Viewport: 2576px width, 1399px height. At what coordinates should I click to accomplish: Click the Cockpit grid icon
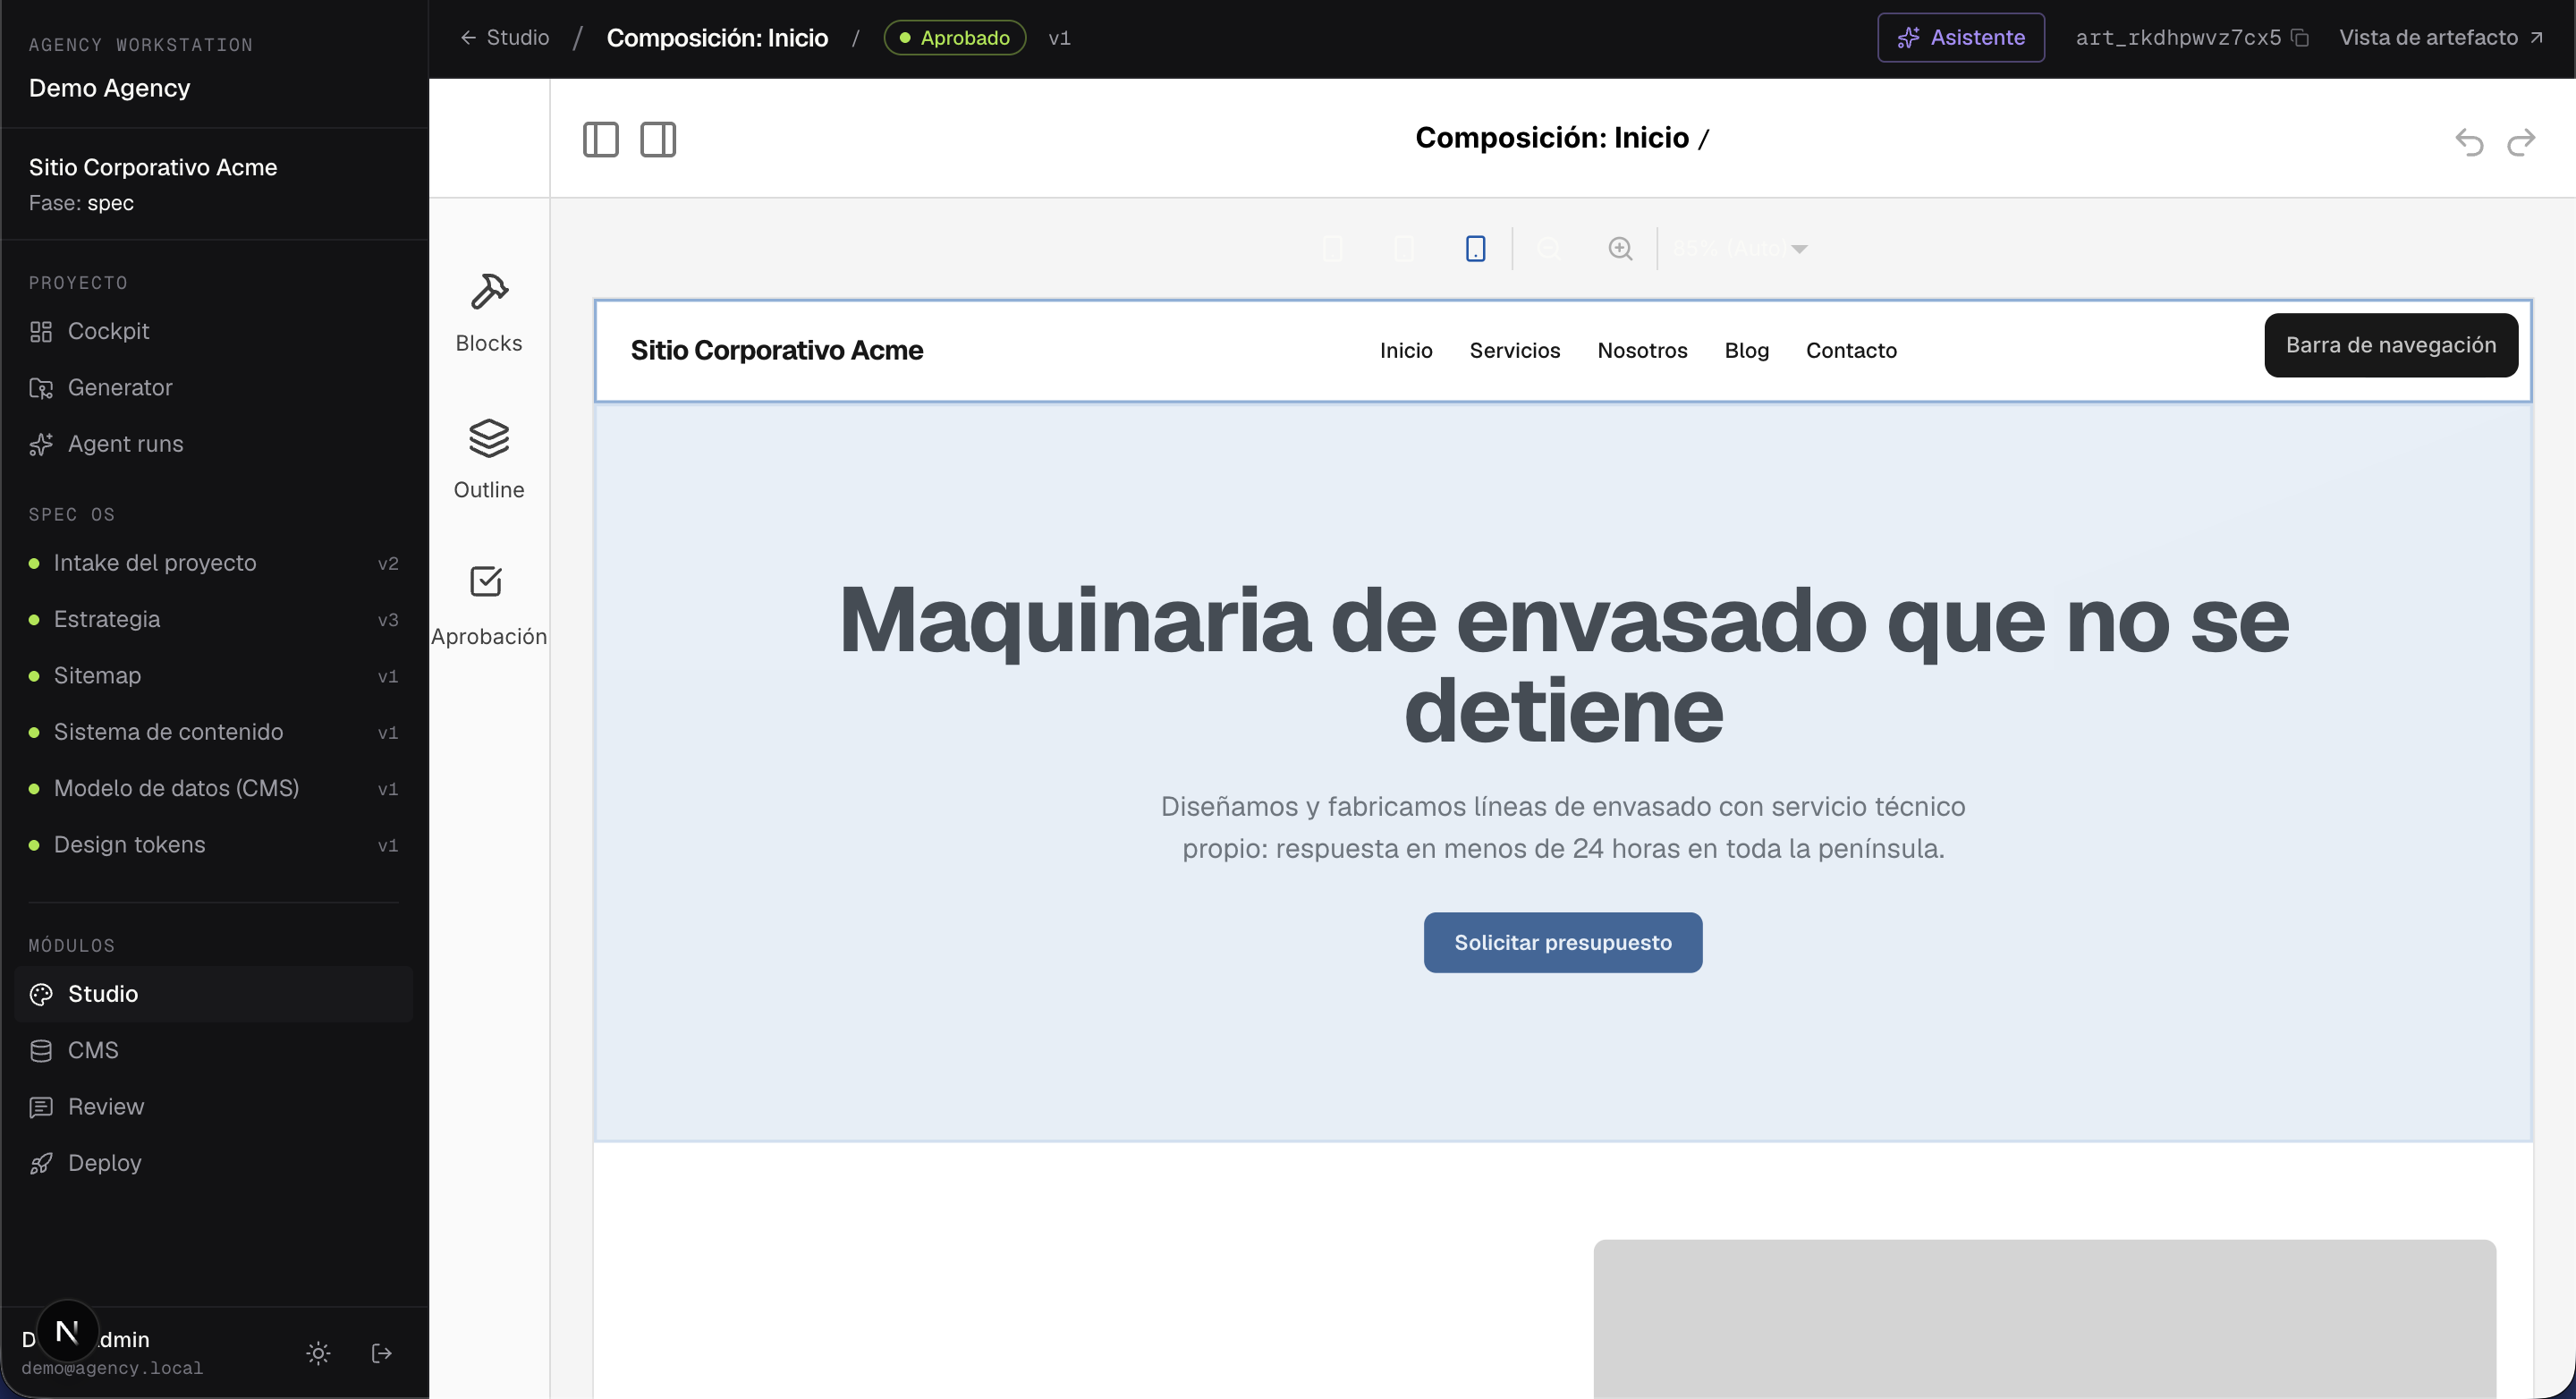click(x=41, y=331)
